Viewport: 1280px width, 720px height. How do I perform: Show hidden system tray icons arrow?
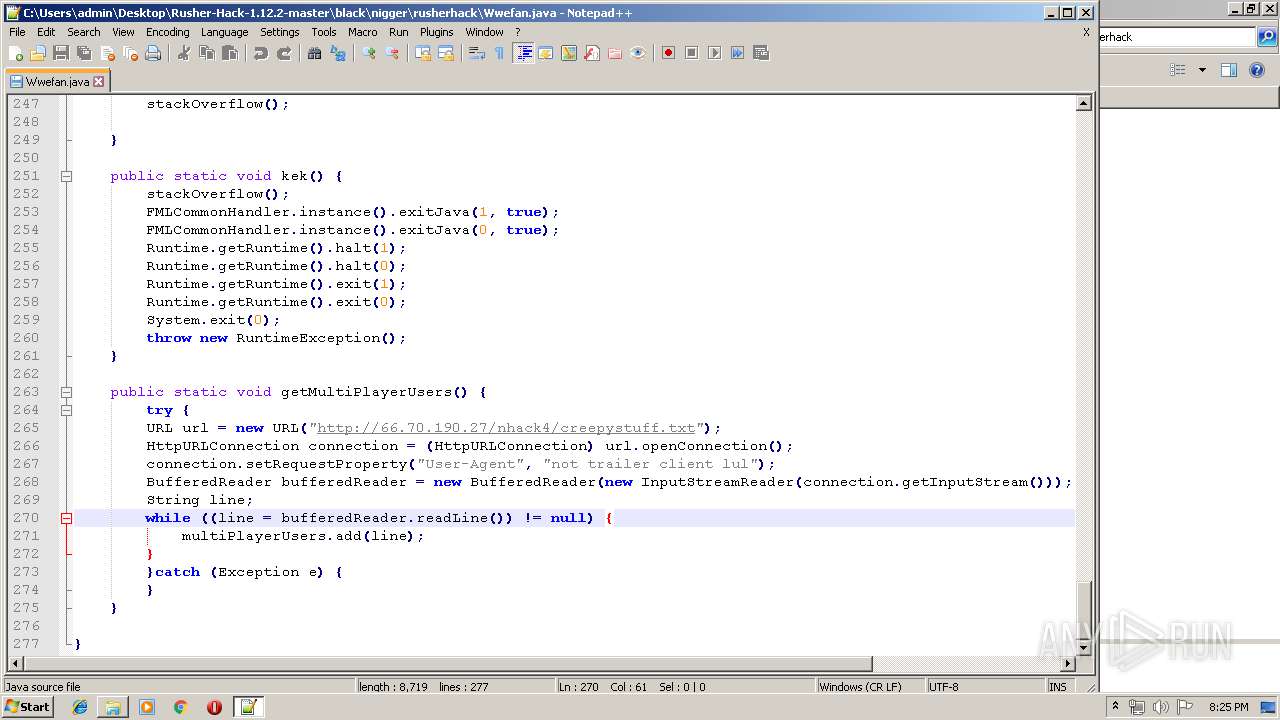(1115, 707)
